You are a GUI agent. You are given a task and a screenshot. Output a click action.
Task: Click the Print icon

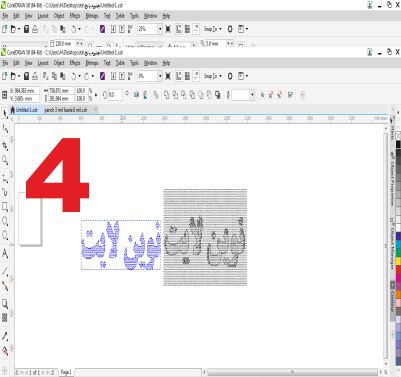(x=35, y=76)
